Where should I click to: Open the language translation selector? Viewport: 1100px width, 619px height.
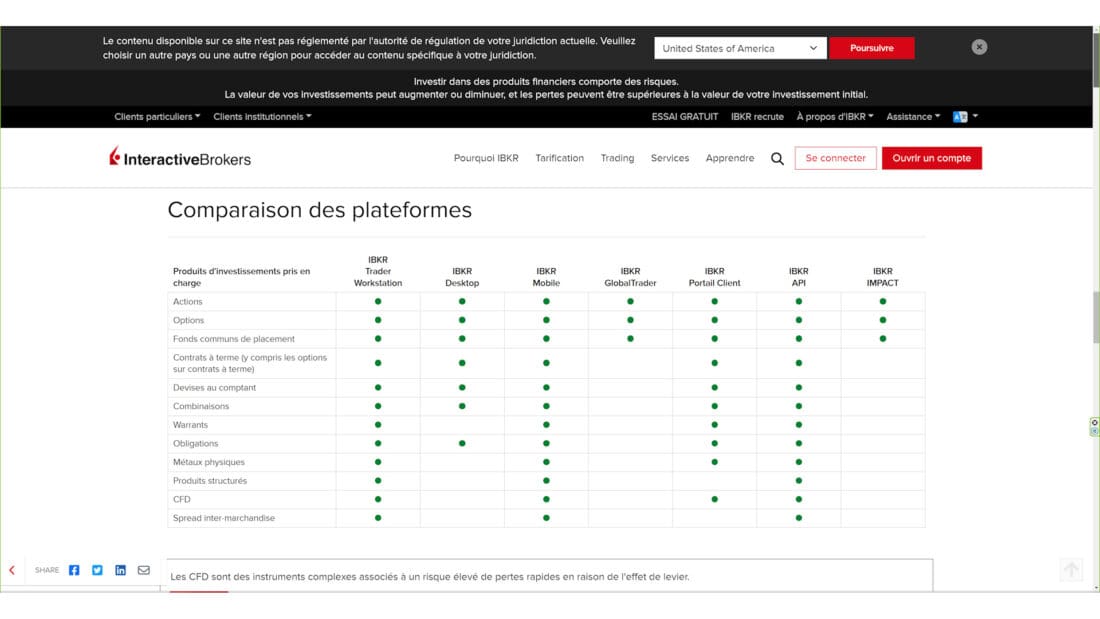pyautogui.click(x=965, y=117)
